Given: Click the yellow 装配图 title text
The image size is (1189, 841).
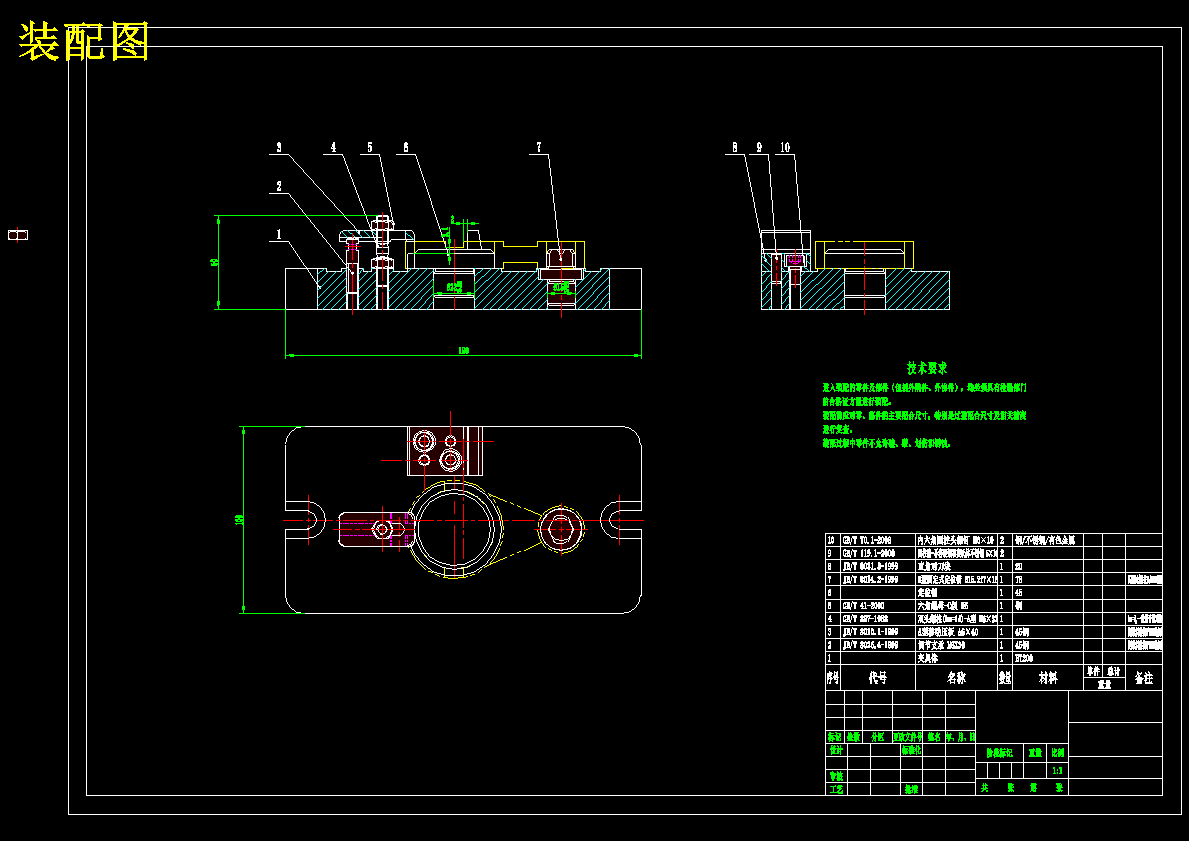Looking at the screenshot, I should point(83,41).
